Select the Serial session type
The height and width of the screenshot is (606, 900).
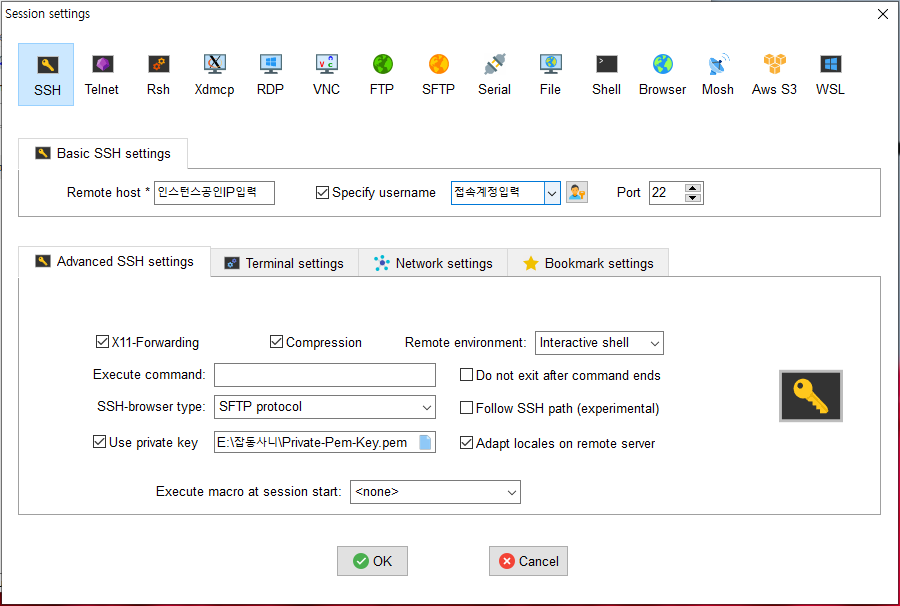[494, 75]
